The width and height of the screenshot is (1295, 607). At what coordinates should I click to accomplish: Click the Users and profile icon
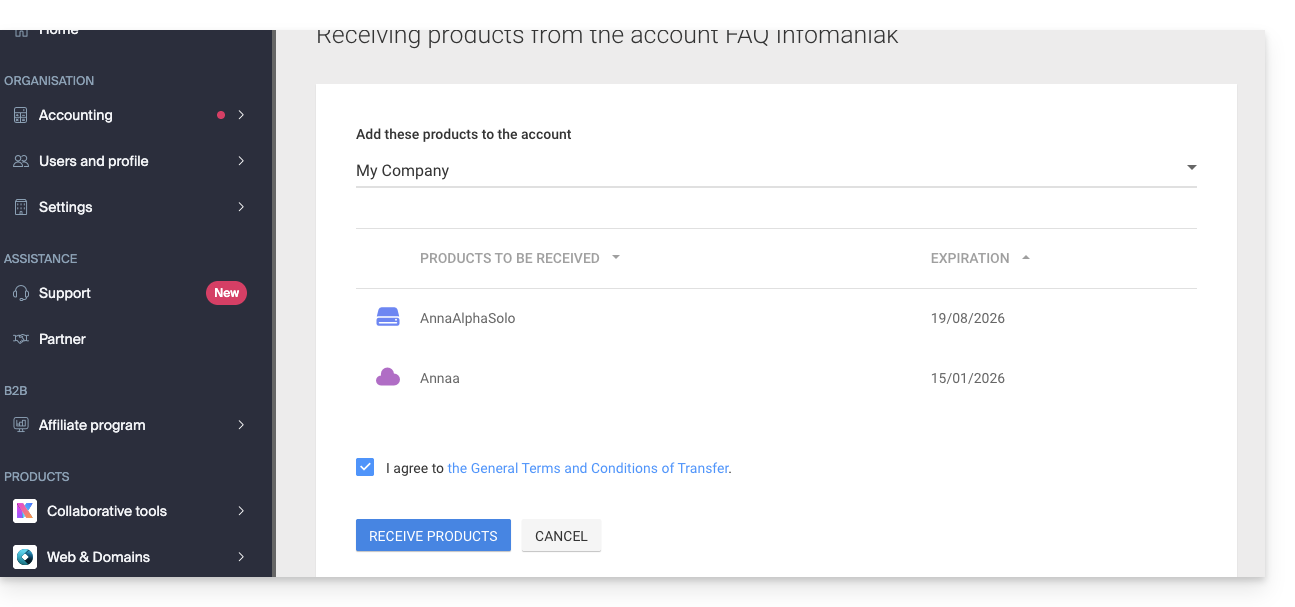point(20,161)
